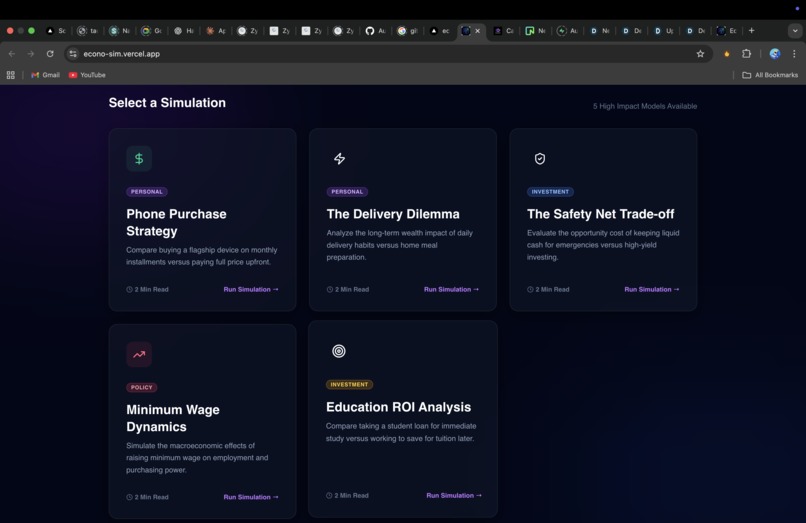
Task: Click the POLICY tag on Minimum Wage Dynamics card
Action: tap(141, 387)
